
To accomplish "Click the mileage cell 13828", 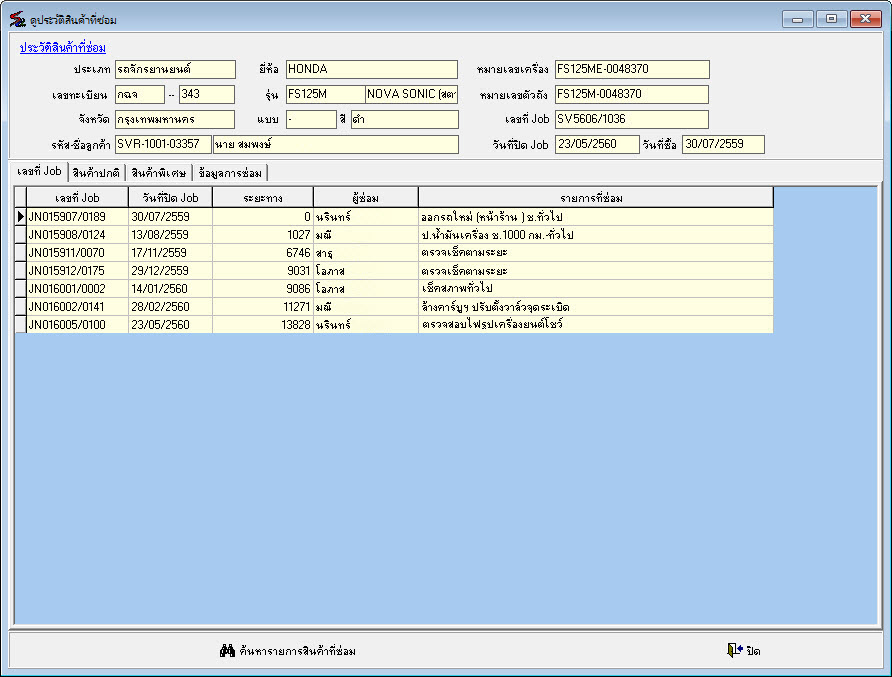I will (263, 325).
